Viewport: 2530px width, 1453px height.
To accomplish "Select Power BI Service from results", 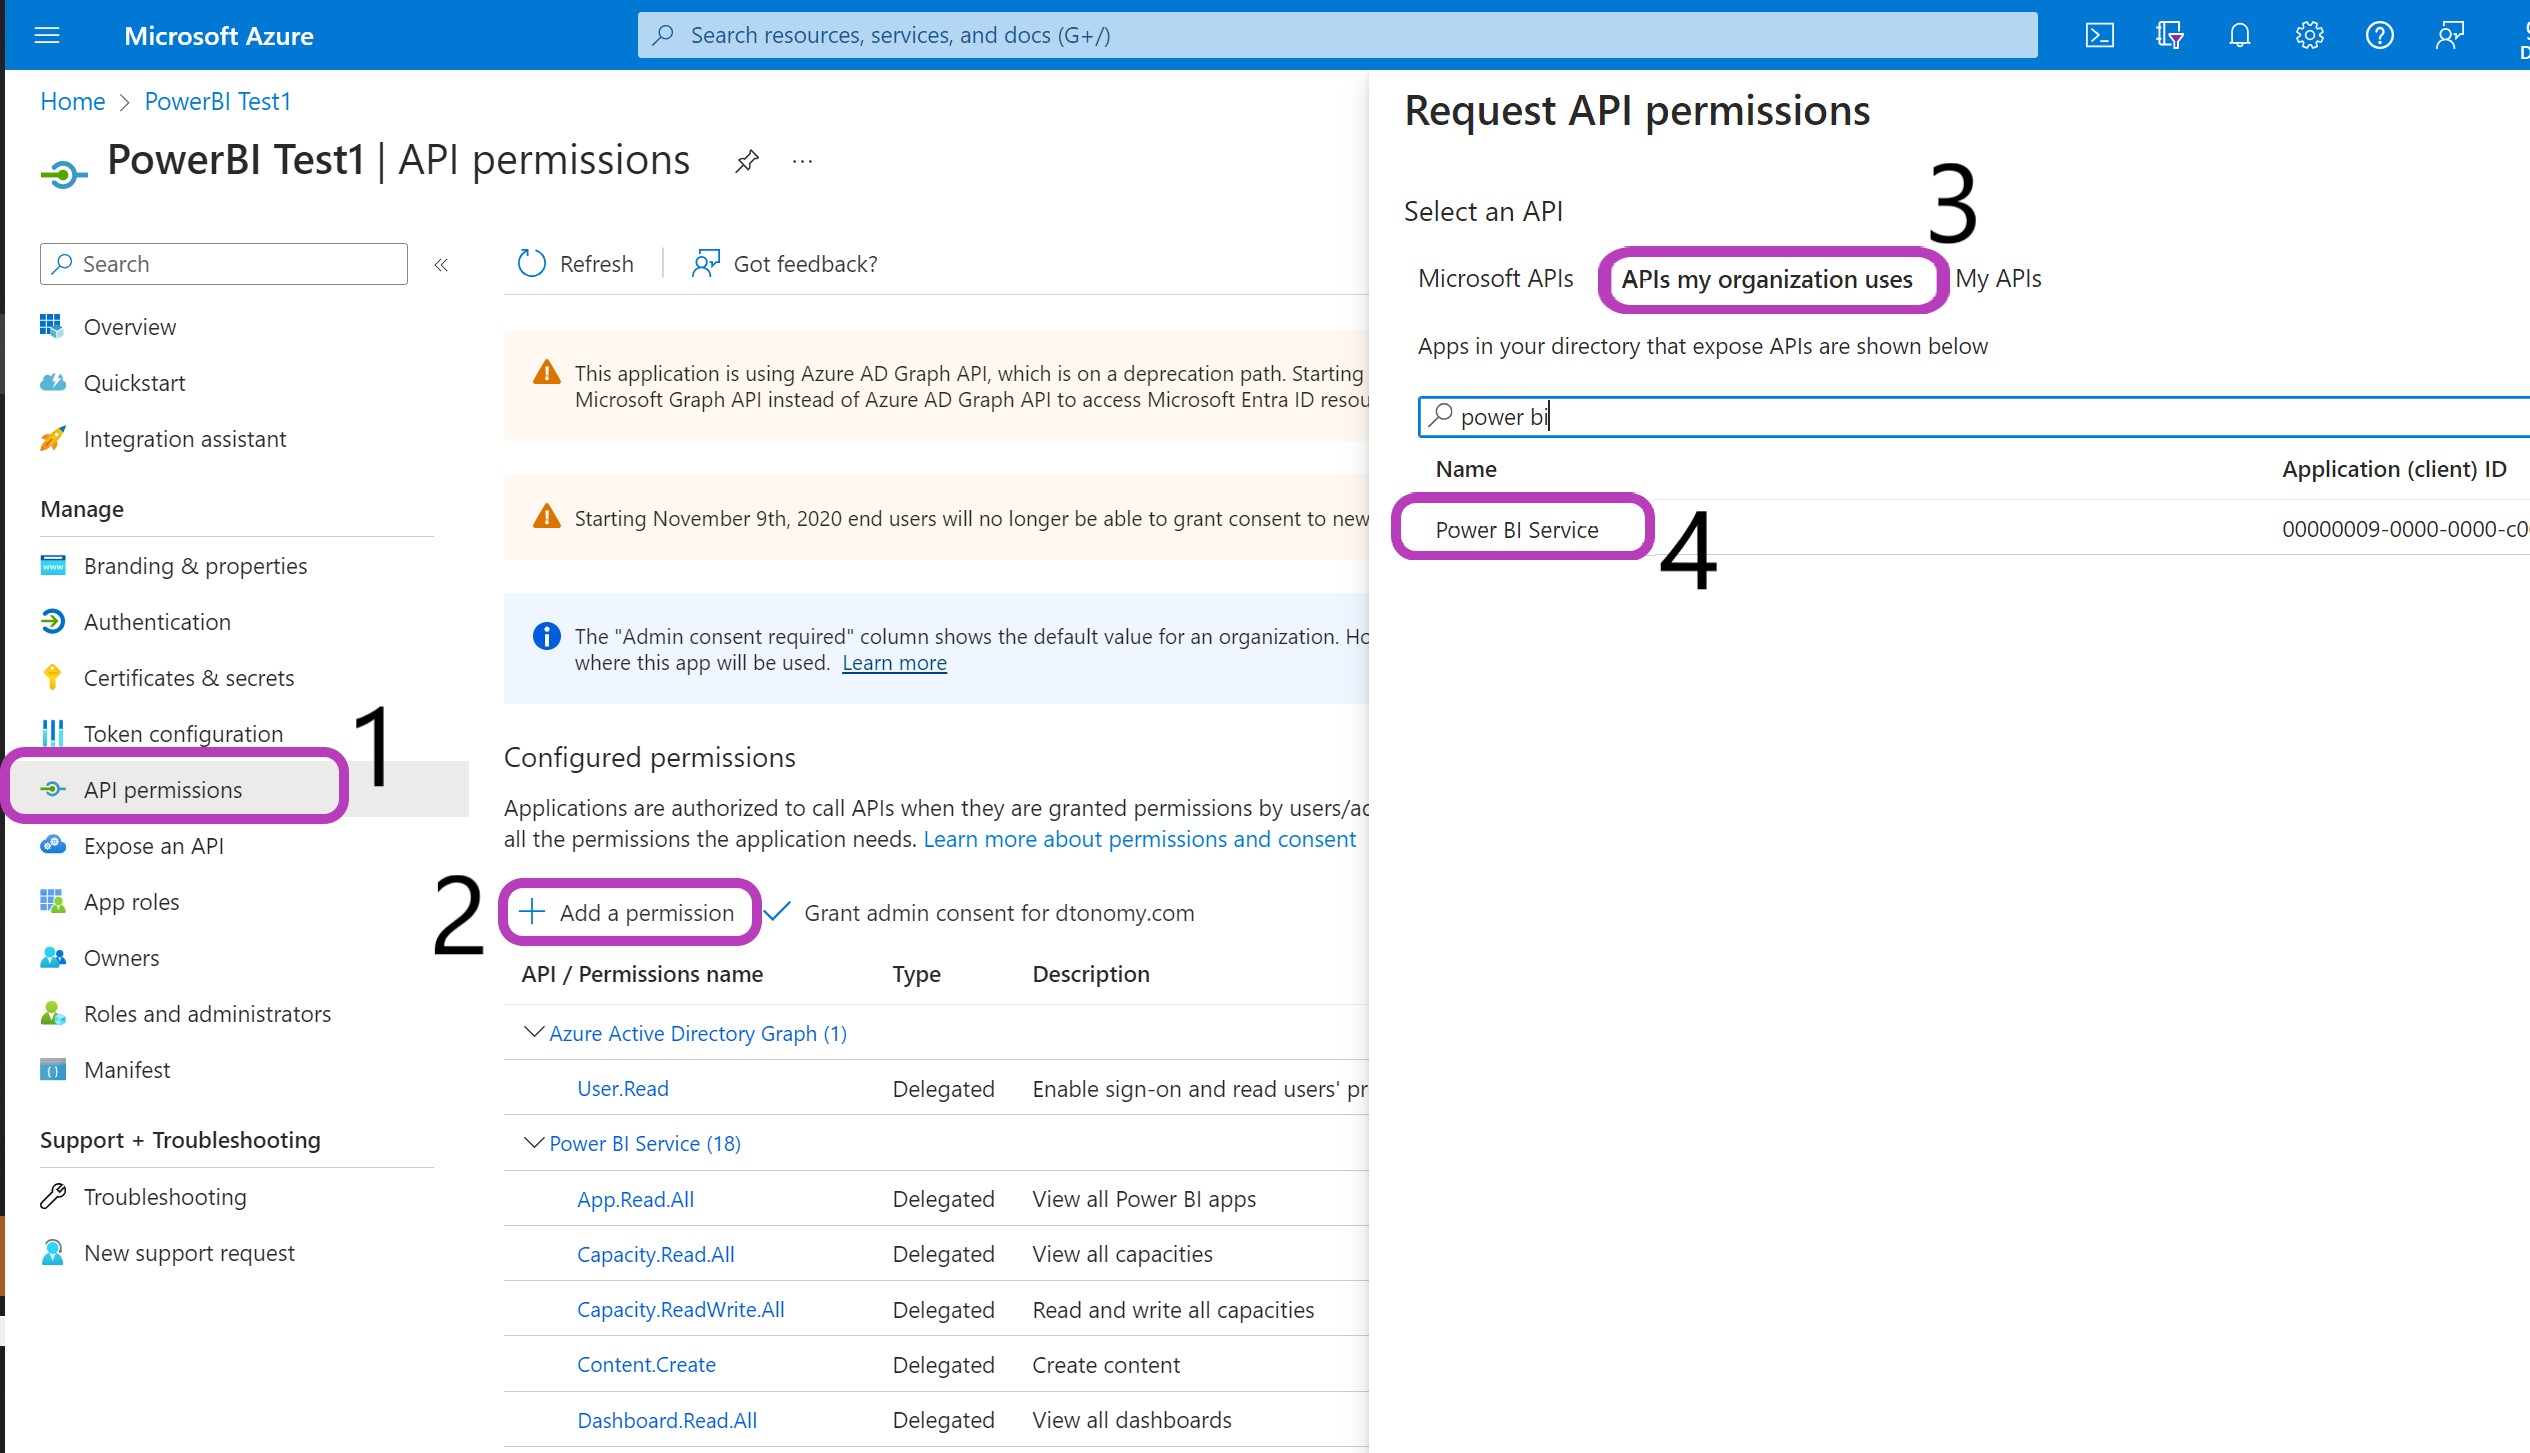I will (x=1517, y=530).
